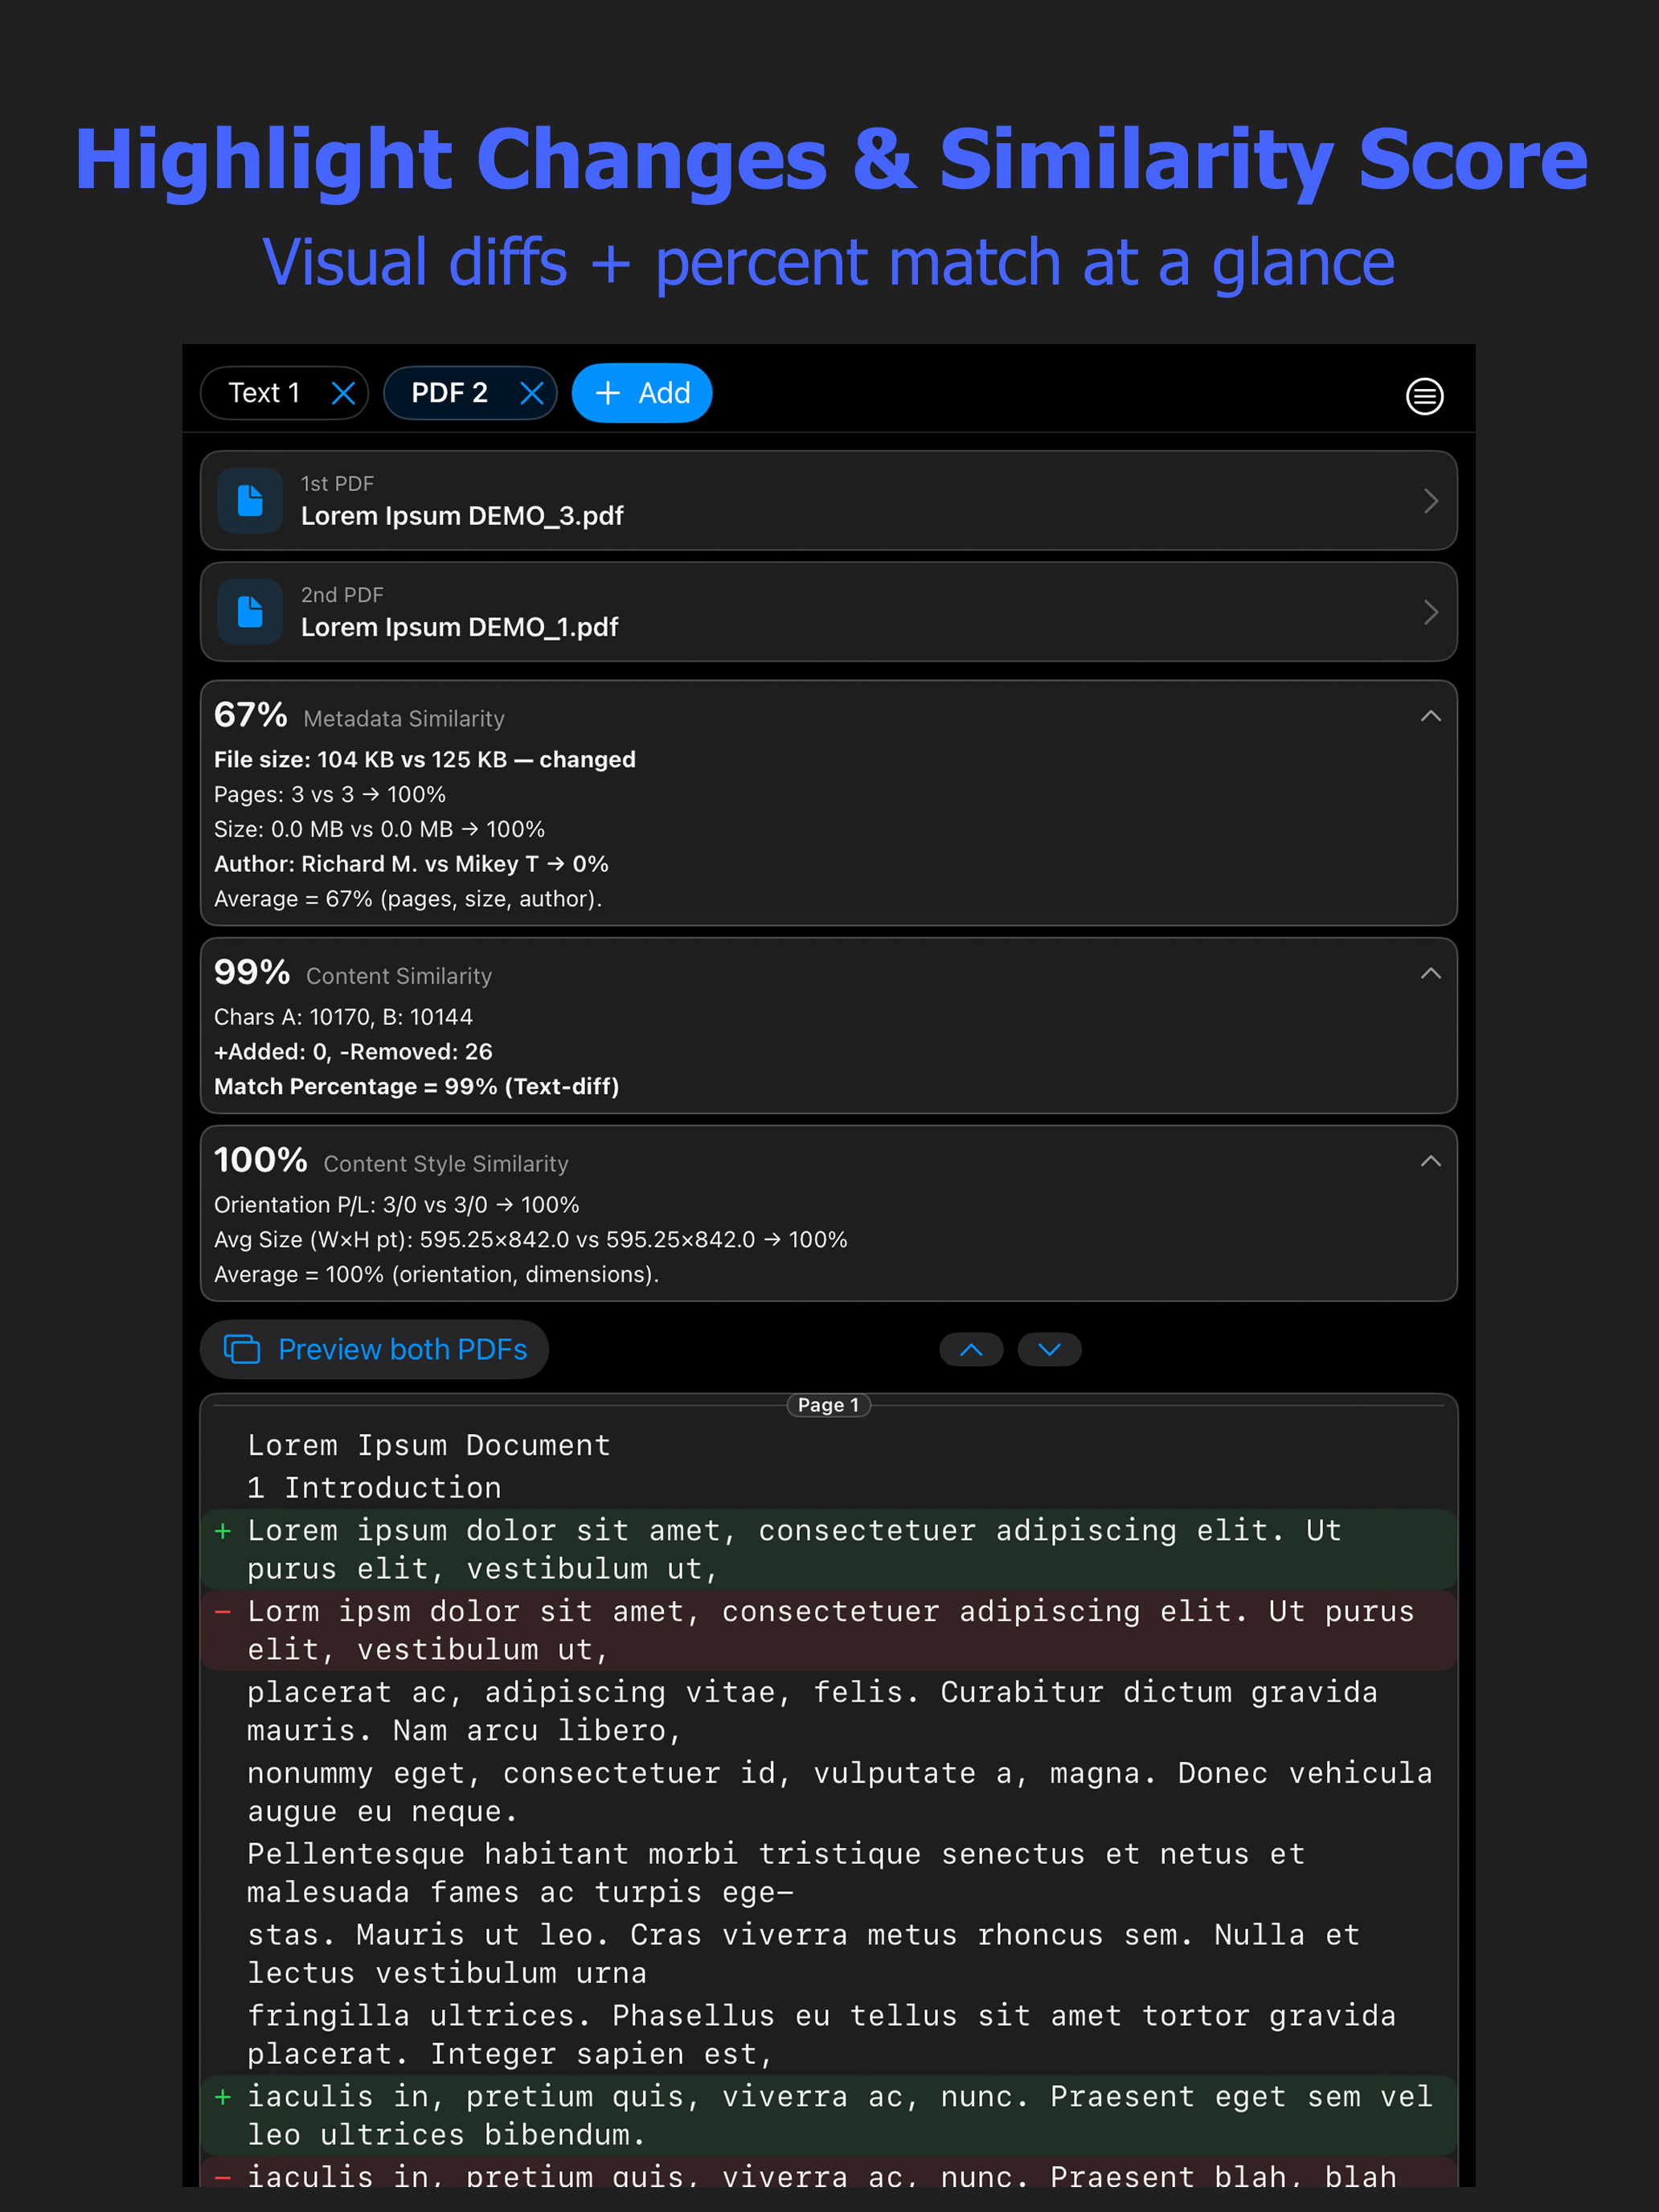Click the 'Pellentesque habitant morbi' line
The height and width of the screenshot is (2212, 1659).
click(x=776, y=1873)
